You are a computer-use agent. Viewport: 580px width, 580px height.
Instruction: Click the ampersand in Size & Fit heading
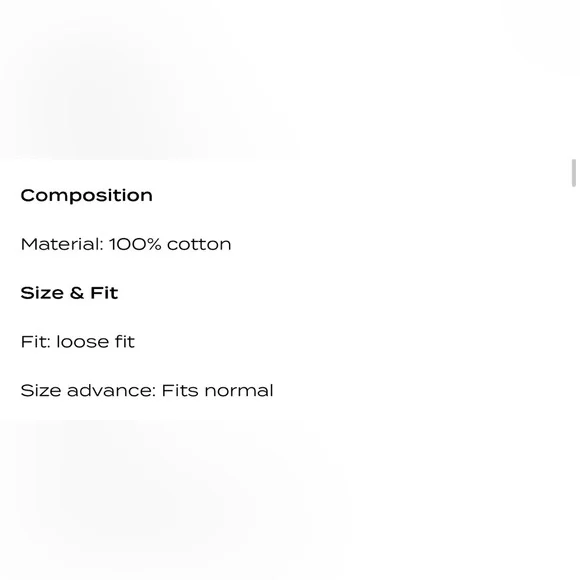(x=77, y=293)
